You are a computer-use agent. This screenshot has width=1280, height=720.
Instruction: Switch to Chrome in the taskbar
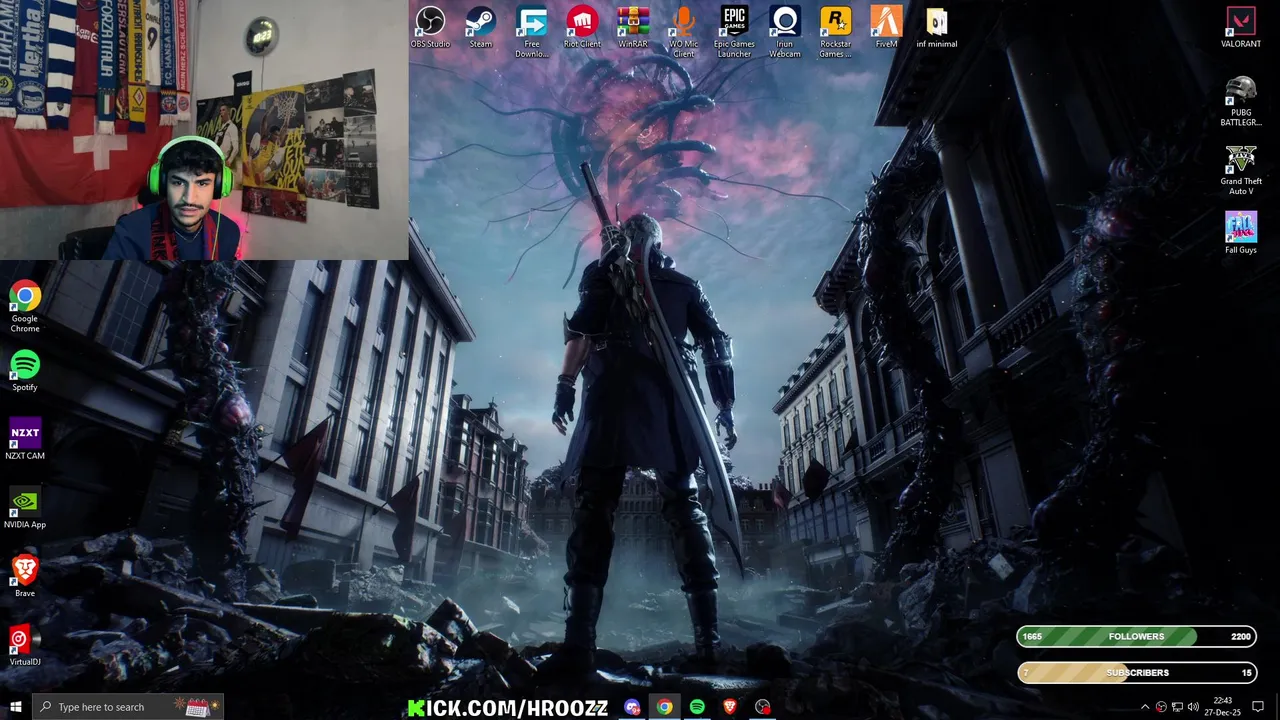(x=664, y=707)
